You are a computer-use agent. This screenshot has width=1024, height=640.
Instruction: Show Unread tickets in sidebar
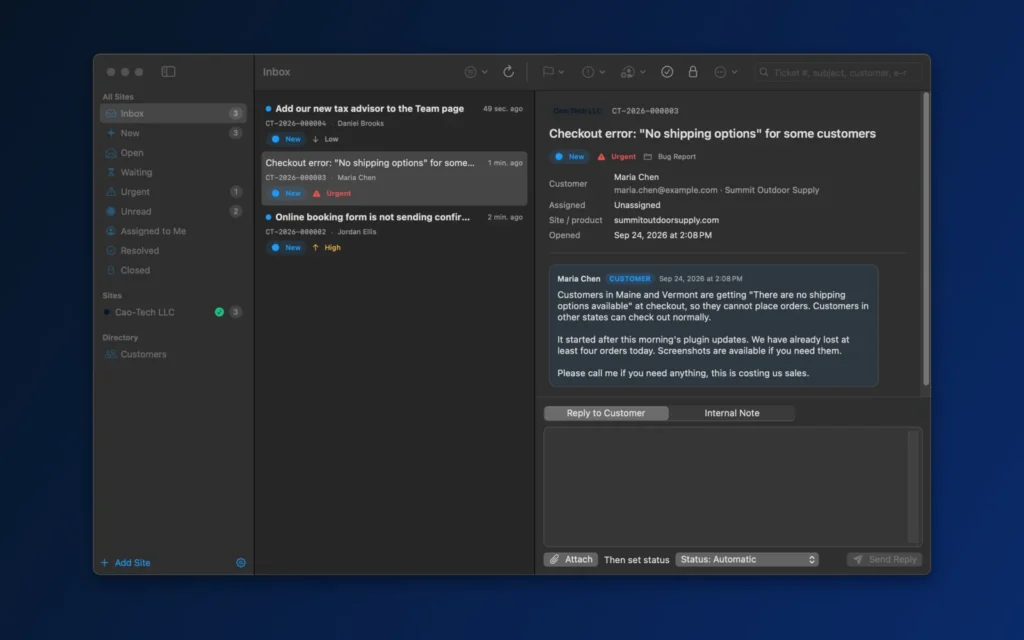click(x=173, y=212)
